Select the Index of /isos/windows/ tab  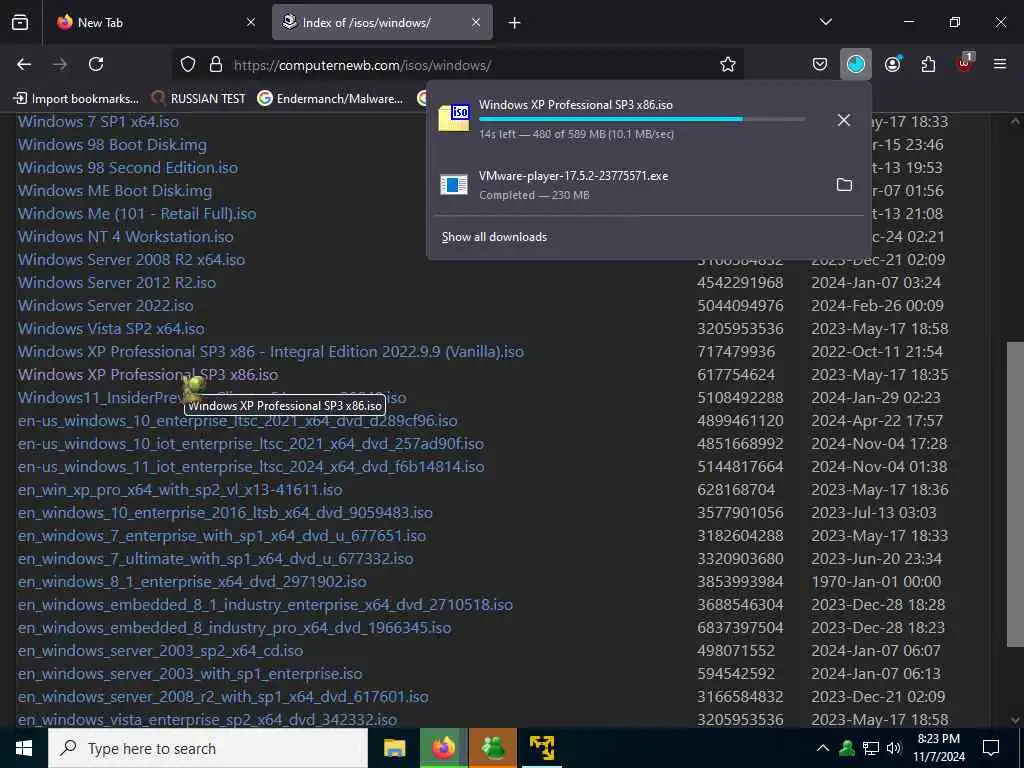(x=382, y=23)
